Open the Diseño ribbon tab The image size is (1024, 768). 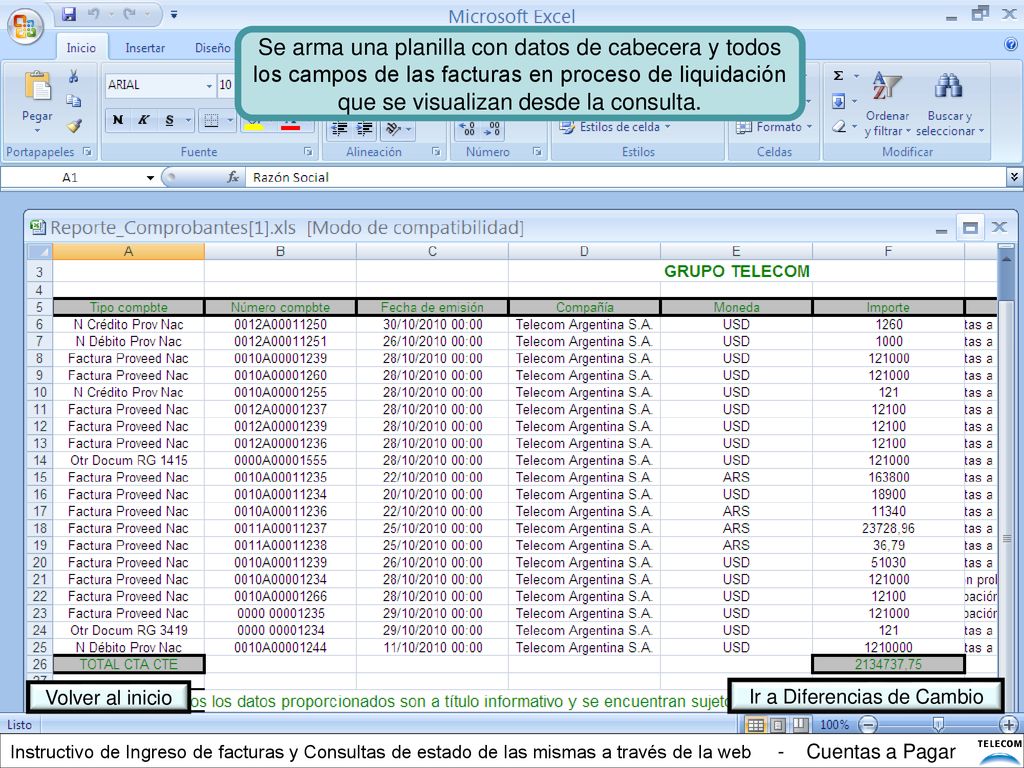213,48
